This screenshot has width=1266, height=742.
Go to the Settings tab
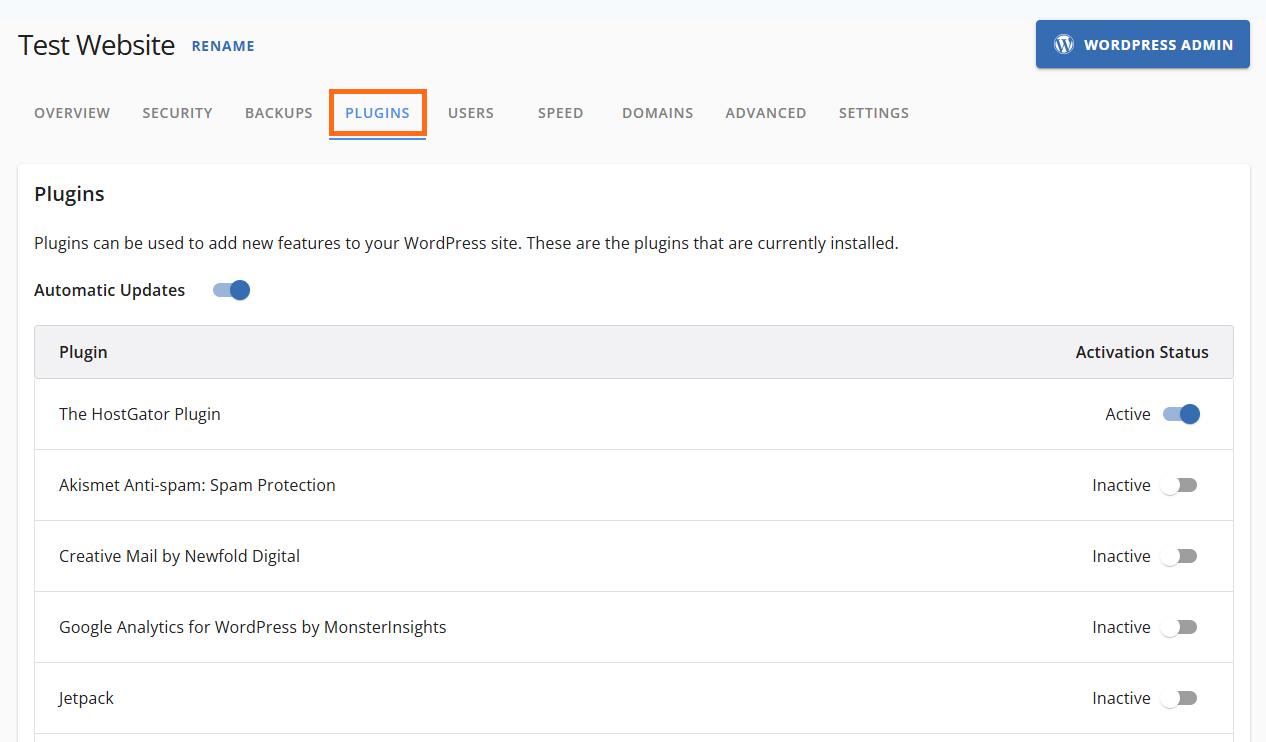(x=874, y=113)
